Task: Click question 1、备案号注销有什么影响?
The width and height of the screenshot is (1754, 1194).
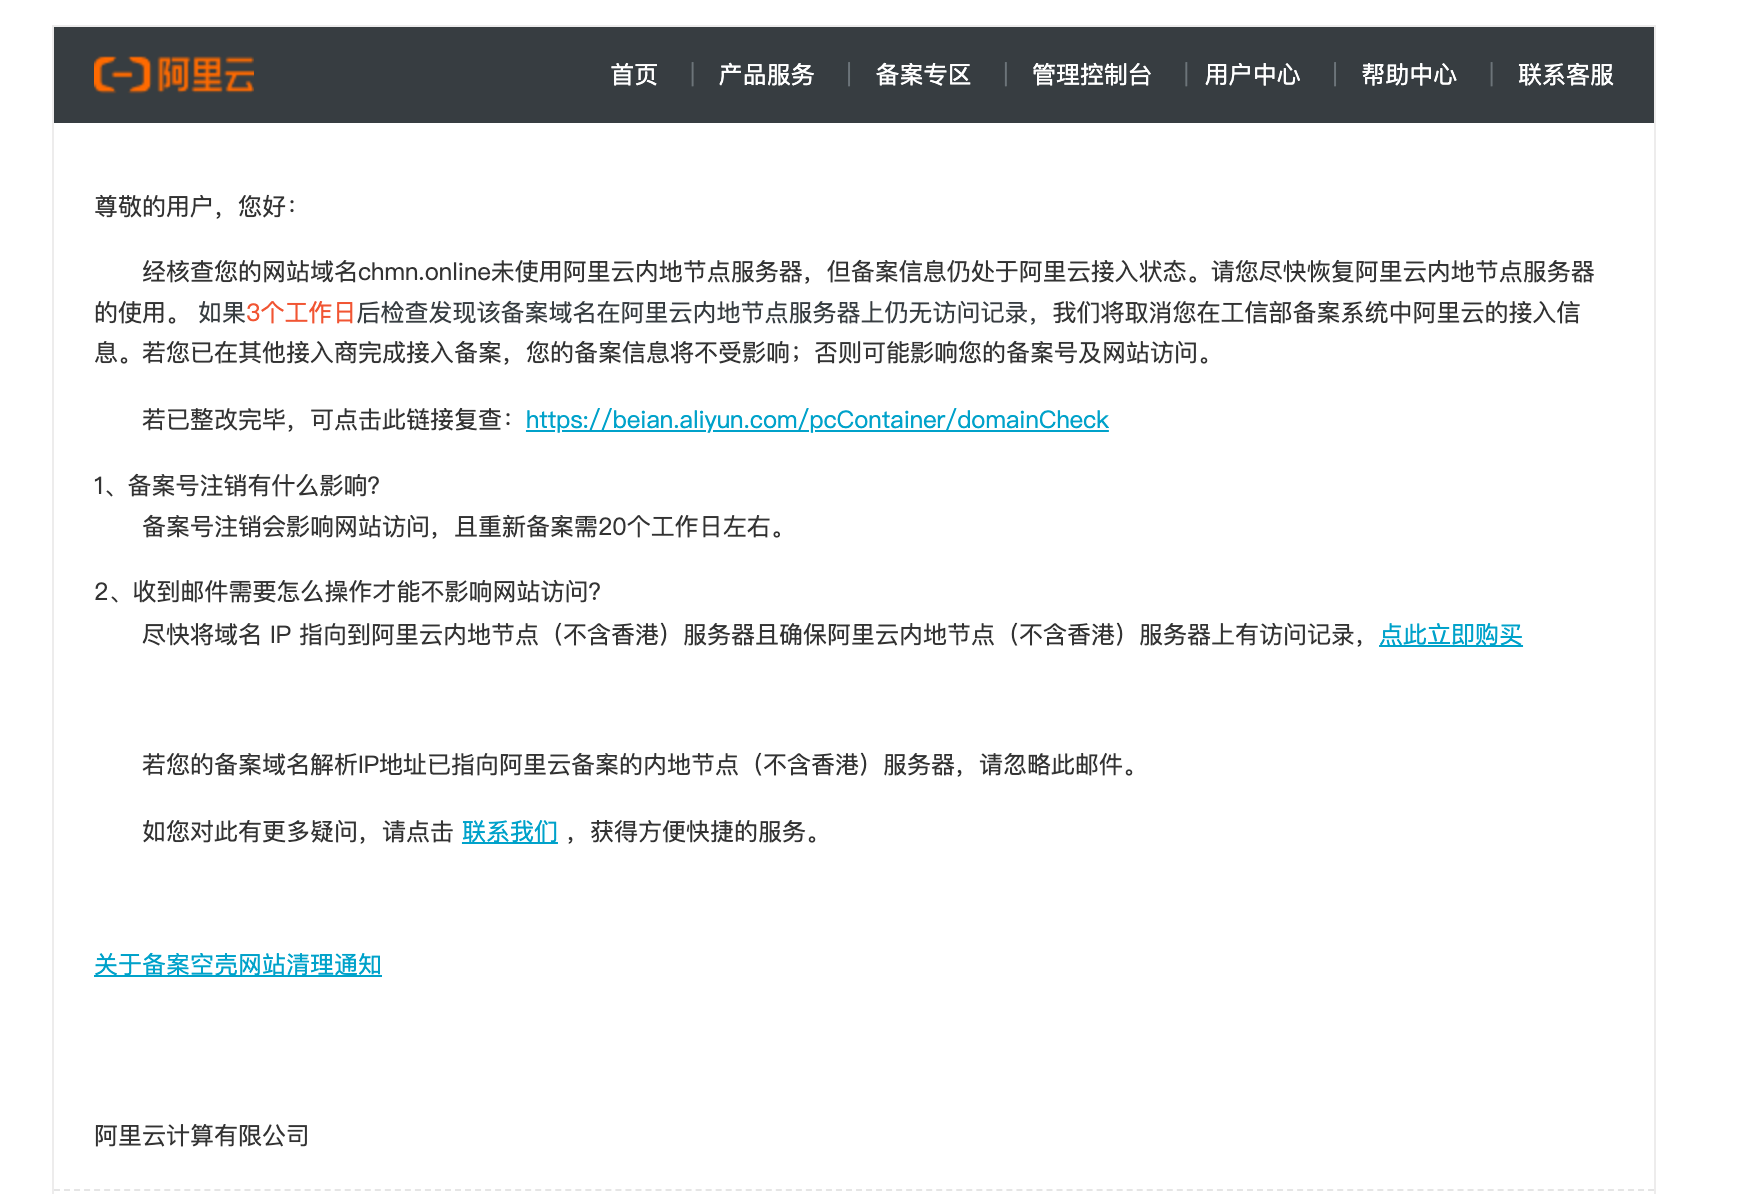Action: click(237, 486)
